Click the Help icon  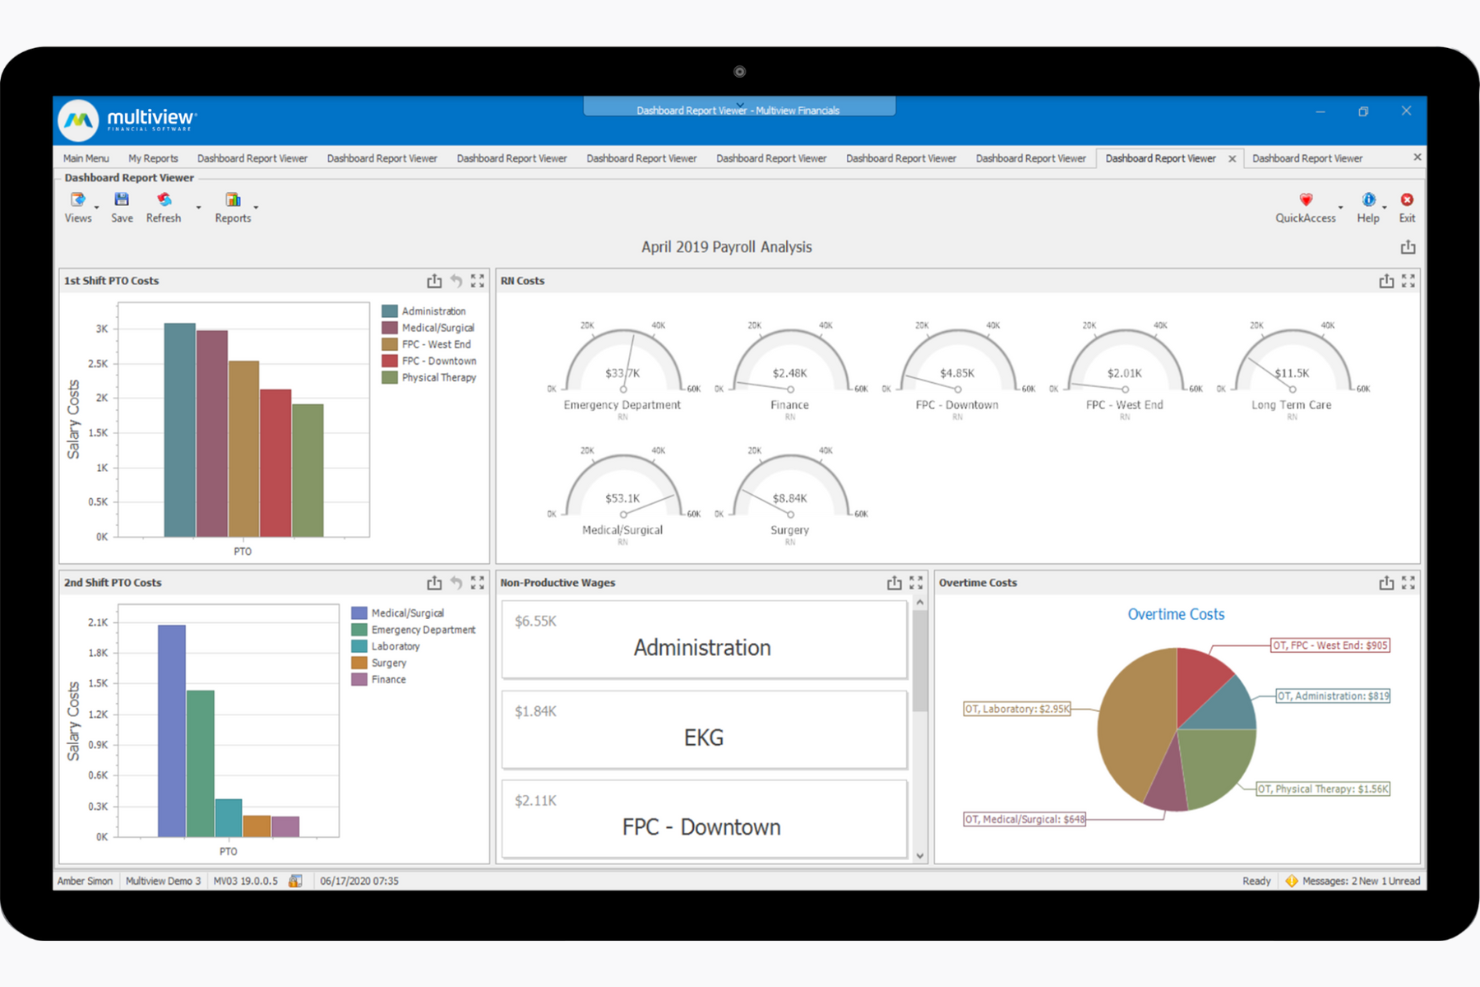(x=1368, y=200)
